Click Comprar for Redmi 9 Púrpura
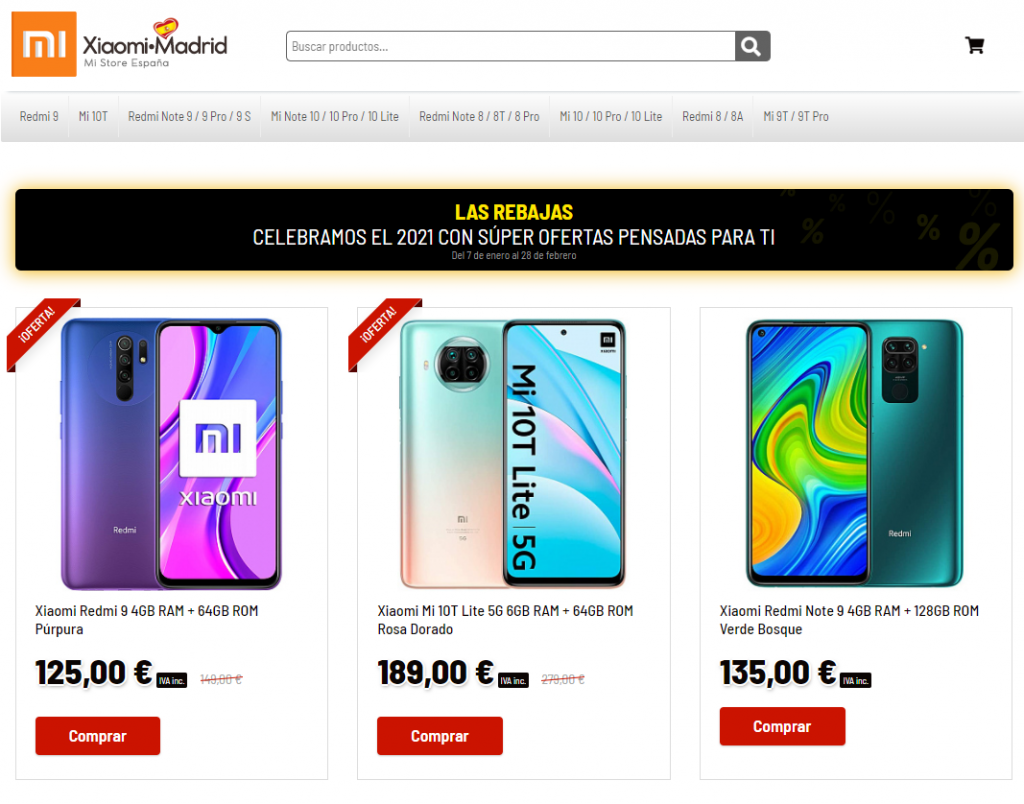Image resolution: width=1024 pixels, height=804 pixels. (x=98, y=736)
